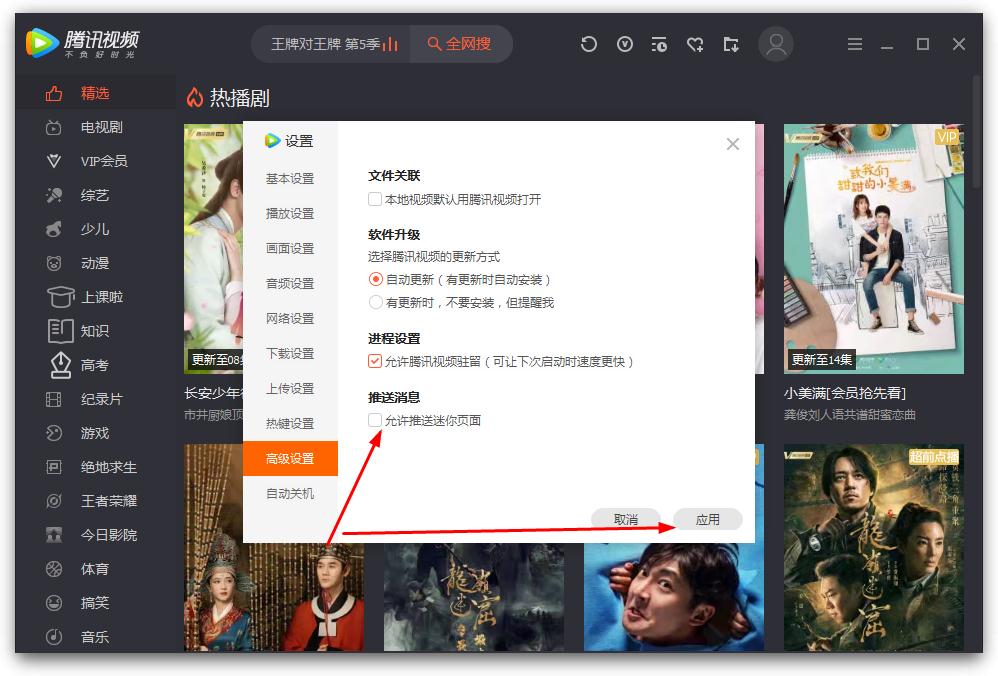
Task: Switch to the 播放设置 settings tab
Action: [290, 213]
